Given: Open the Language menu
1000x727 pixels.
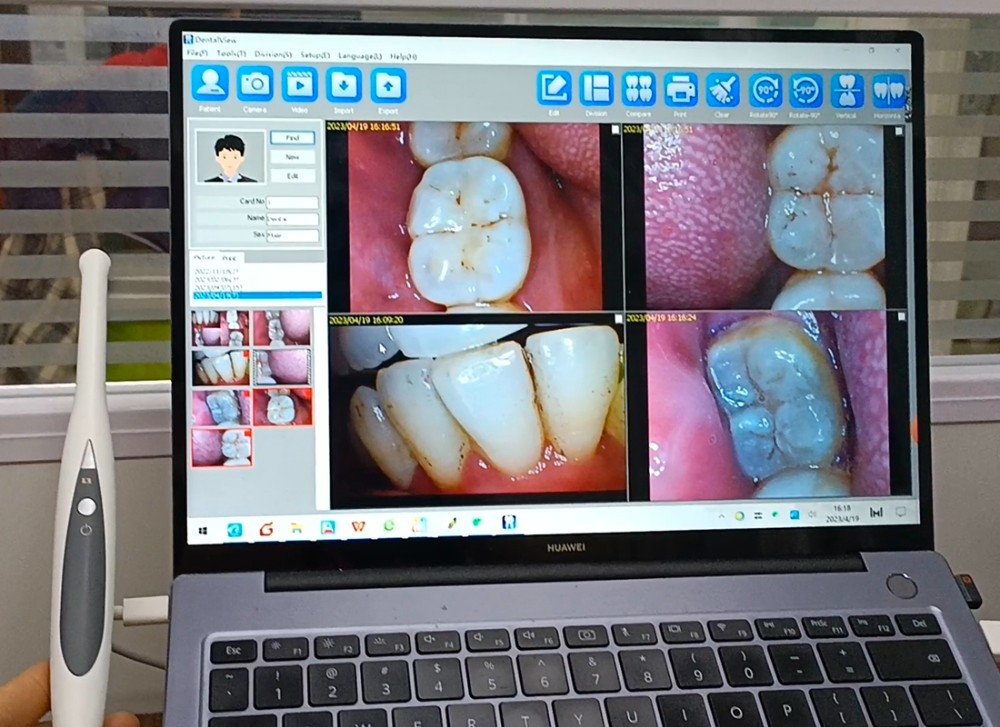Looking at the screenshot, I should (360, 56).
